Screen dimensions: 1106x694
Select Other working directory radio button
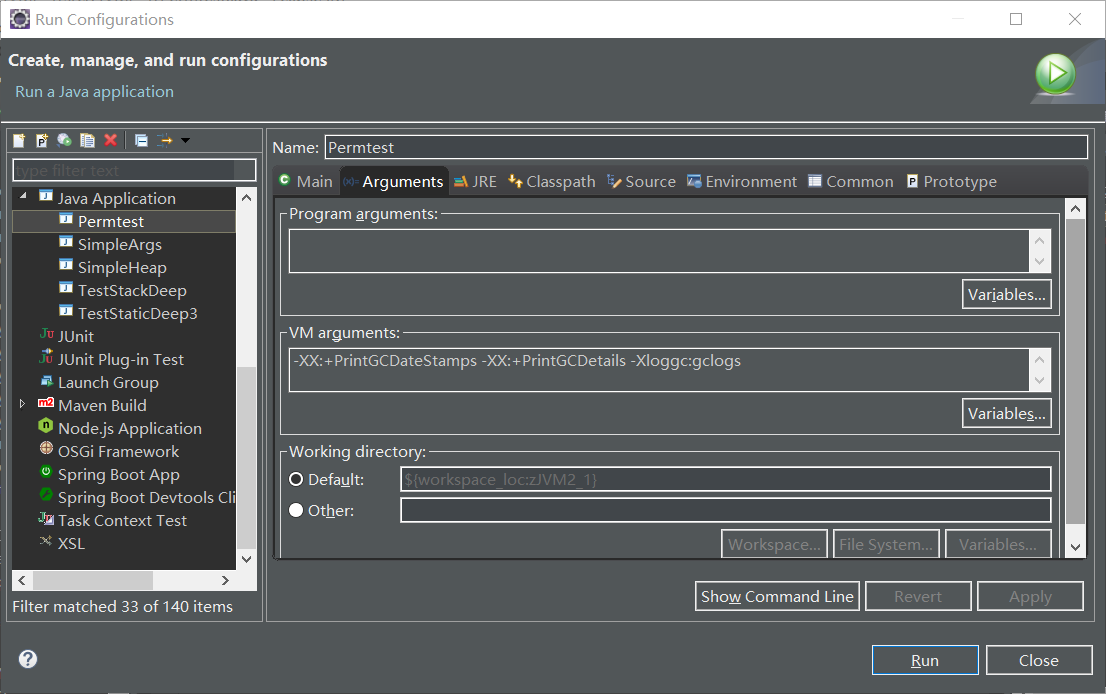pyautogui.click(x=296, y=510)
